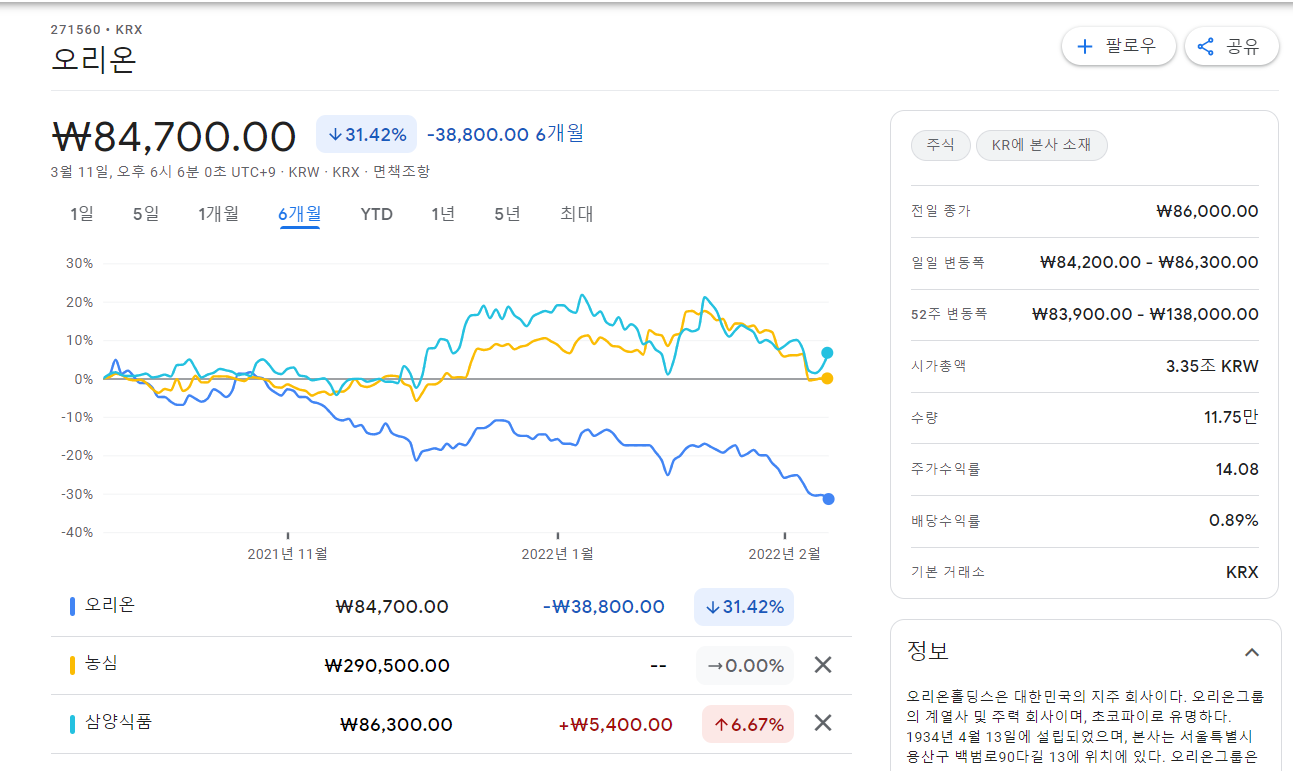Click the 전일 종가 value ₩86,000.00
The image size is (1293, 771).
(1207, 211)
